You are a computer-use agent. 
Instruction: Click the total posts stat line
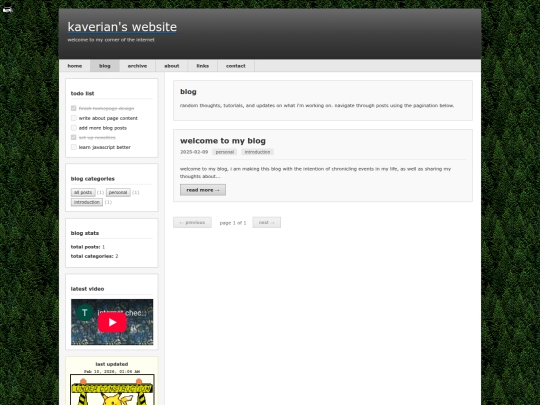88,247
